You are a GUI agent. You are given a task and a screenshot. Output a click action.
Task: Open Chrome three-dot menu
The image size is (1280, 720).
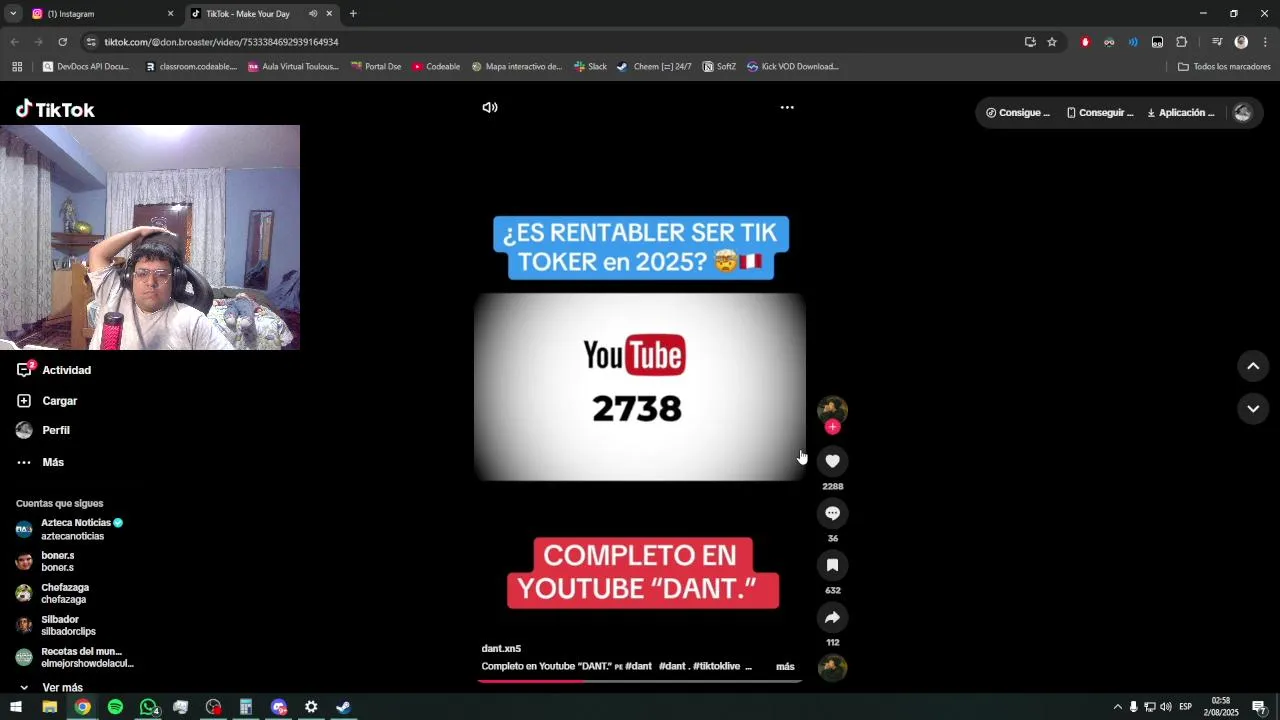click(1265, 42)
